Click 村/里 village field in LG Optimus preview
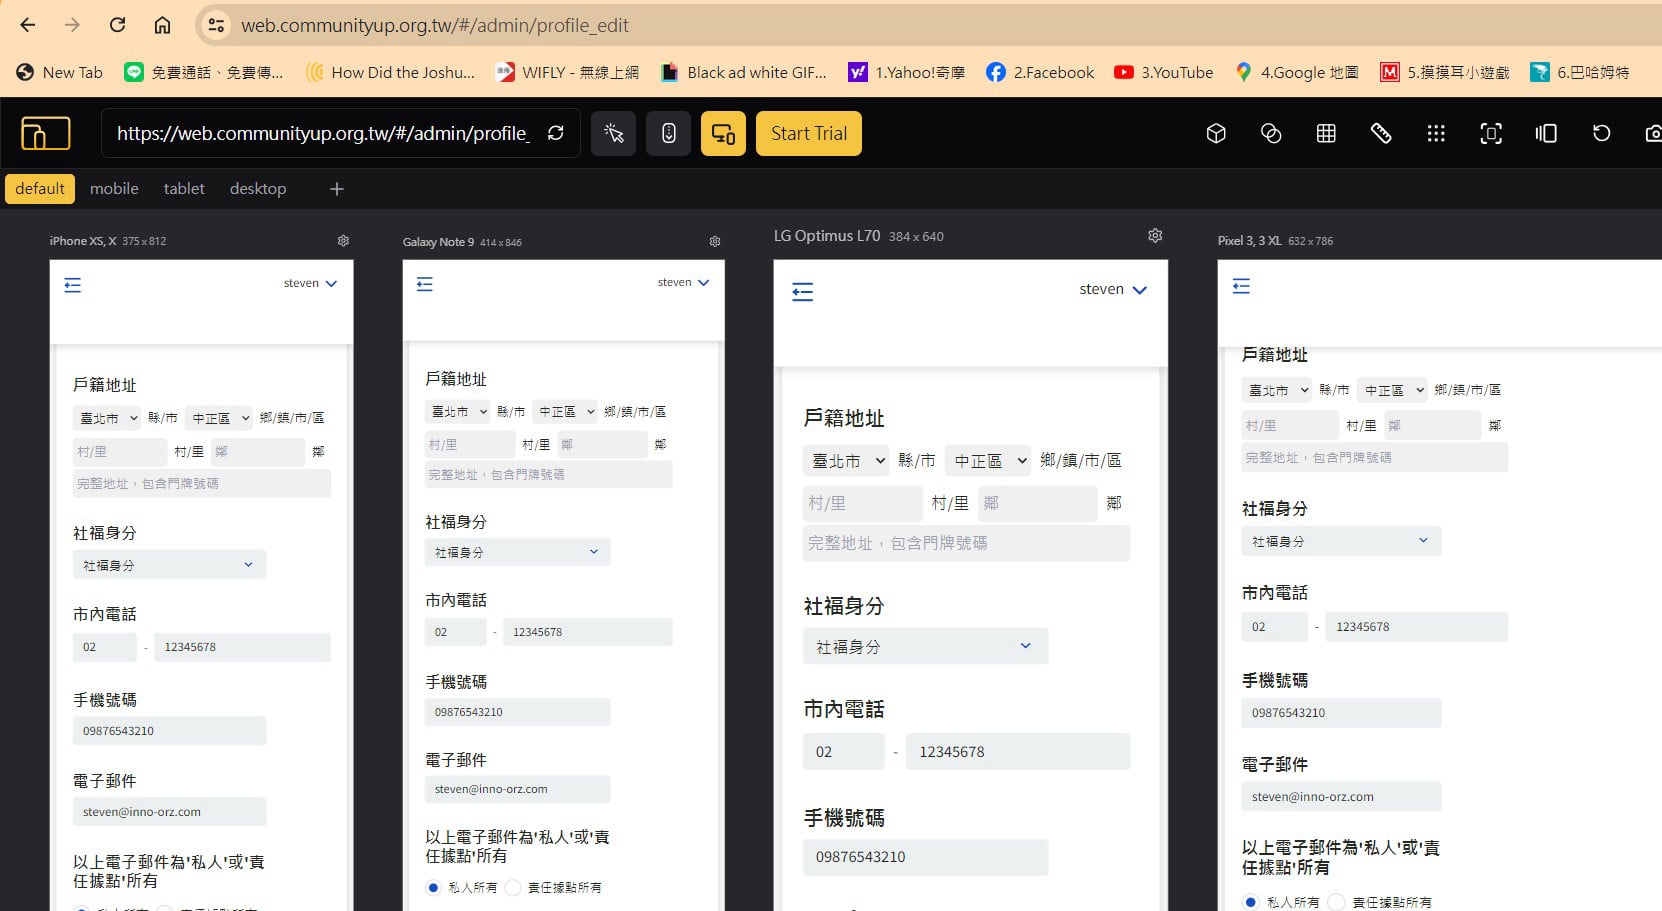 [862, 503]
